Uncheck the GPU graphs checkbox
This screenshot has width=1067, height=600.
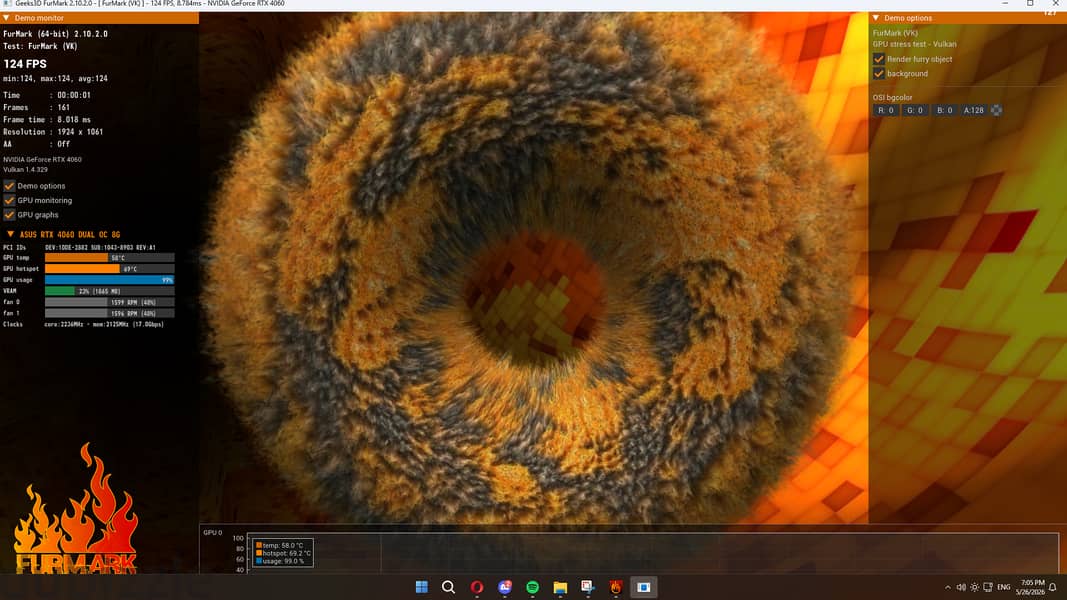[x=10, y=214]
